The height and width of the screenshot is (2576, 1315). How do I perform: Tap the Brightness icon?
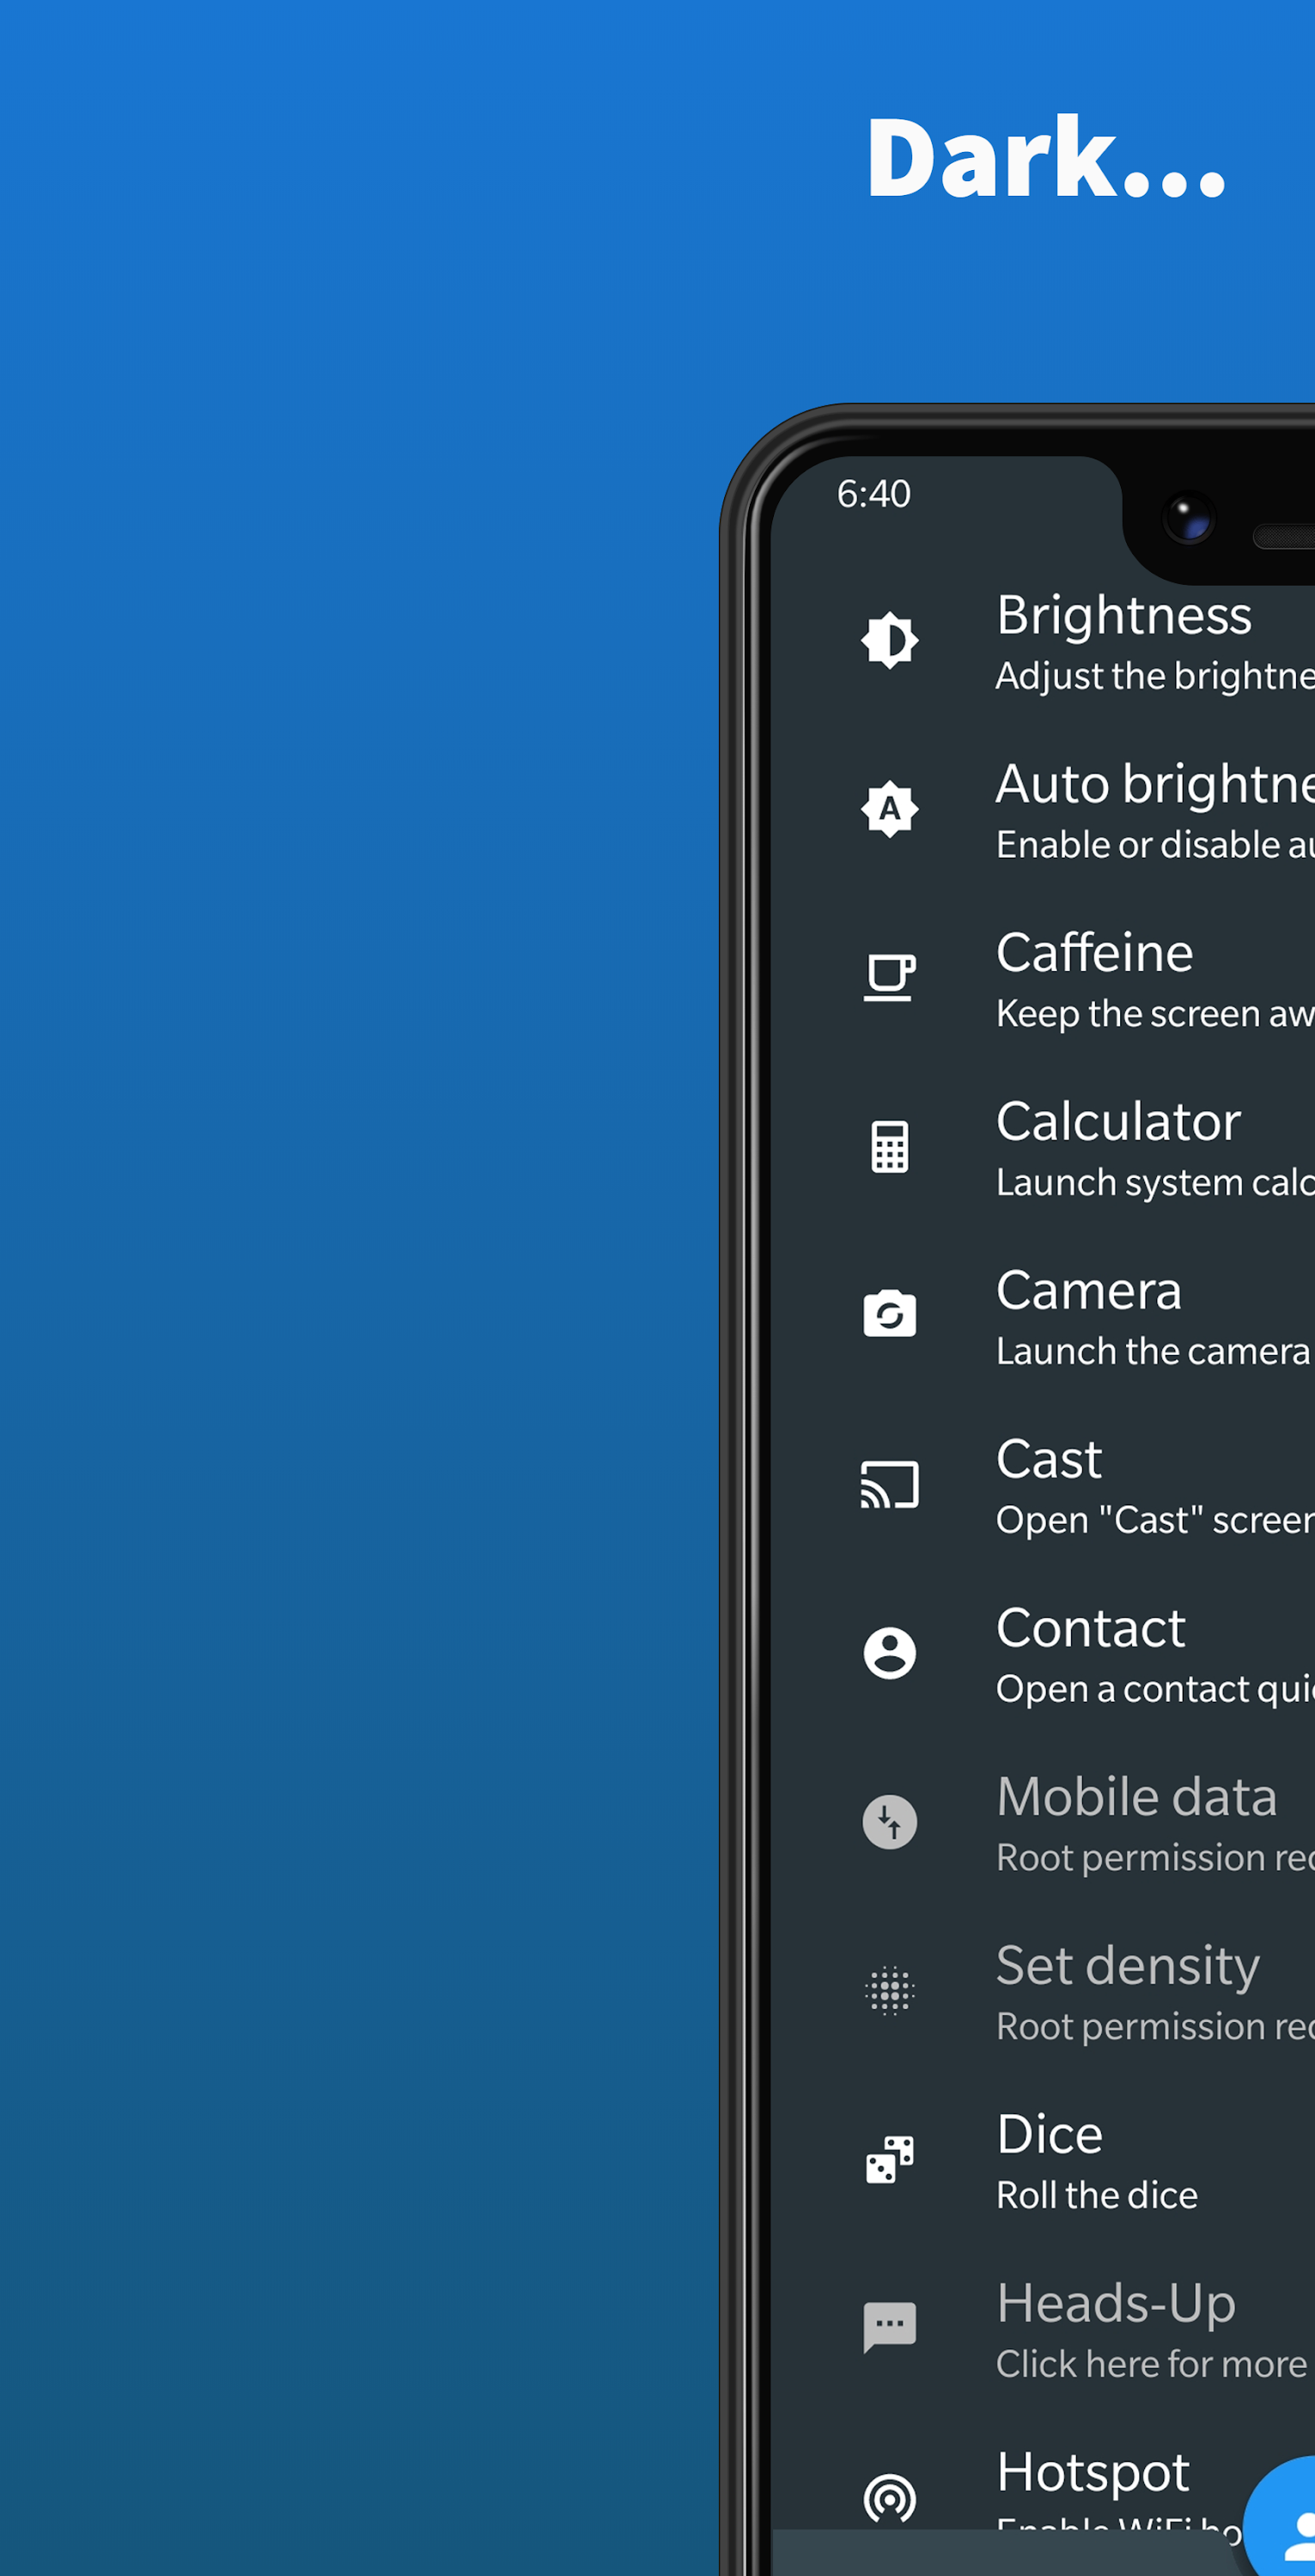pos(889,640)
